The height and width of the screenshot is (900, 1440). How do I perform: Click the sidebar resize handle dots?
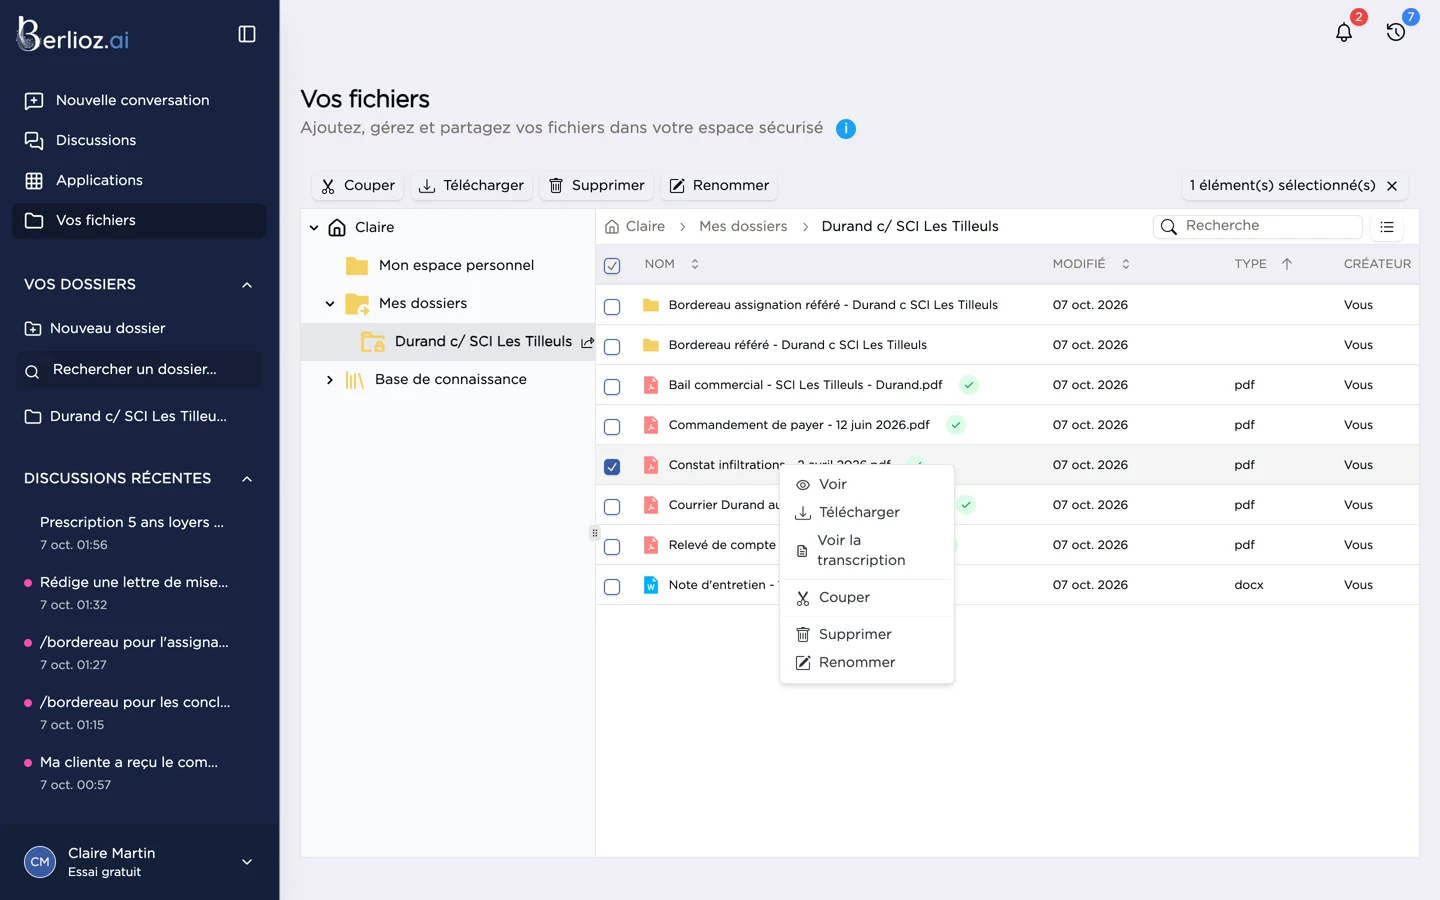point(595,533)
